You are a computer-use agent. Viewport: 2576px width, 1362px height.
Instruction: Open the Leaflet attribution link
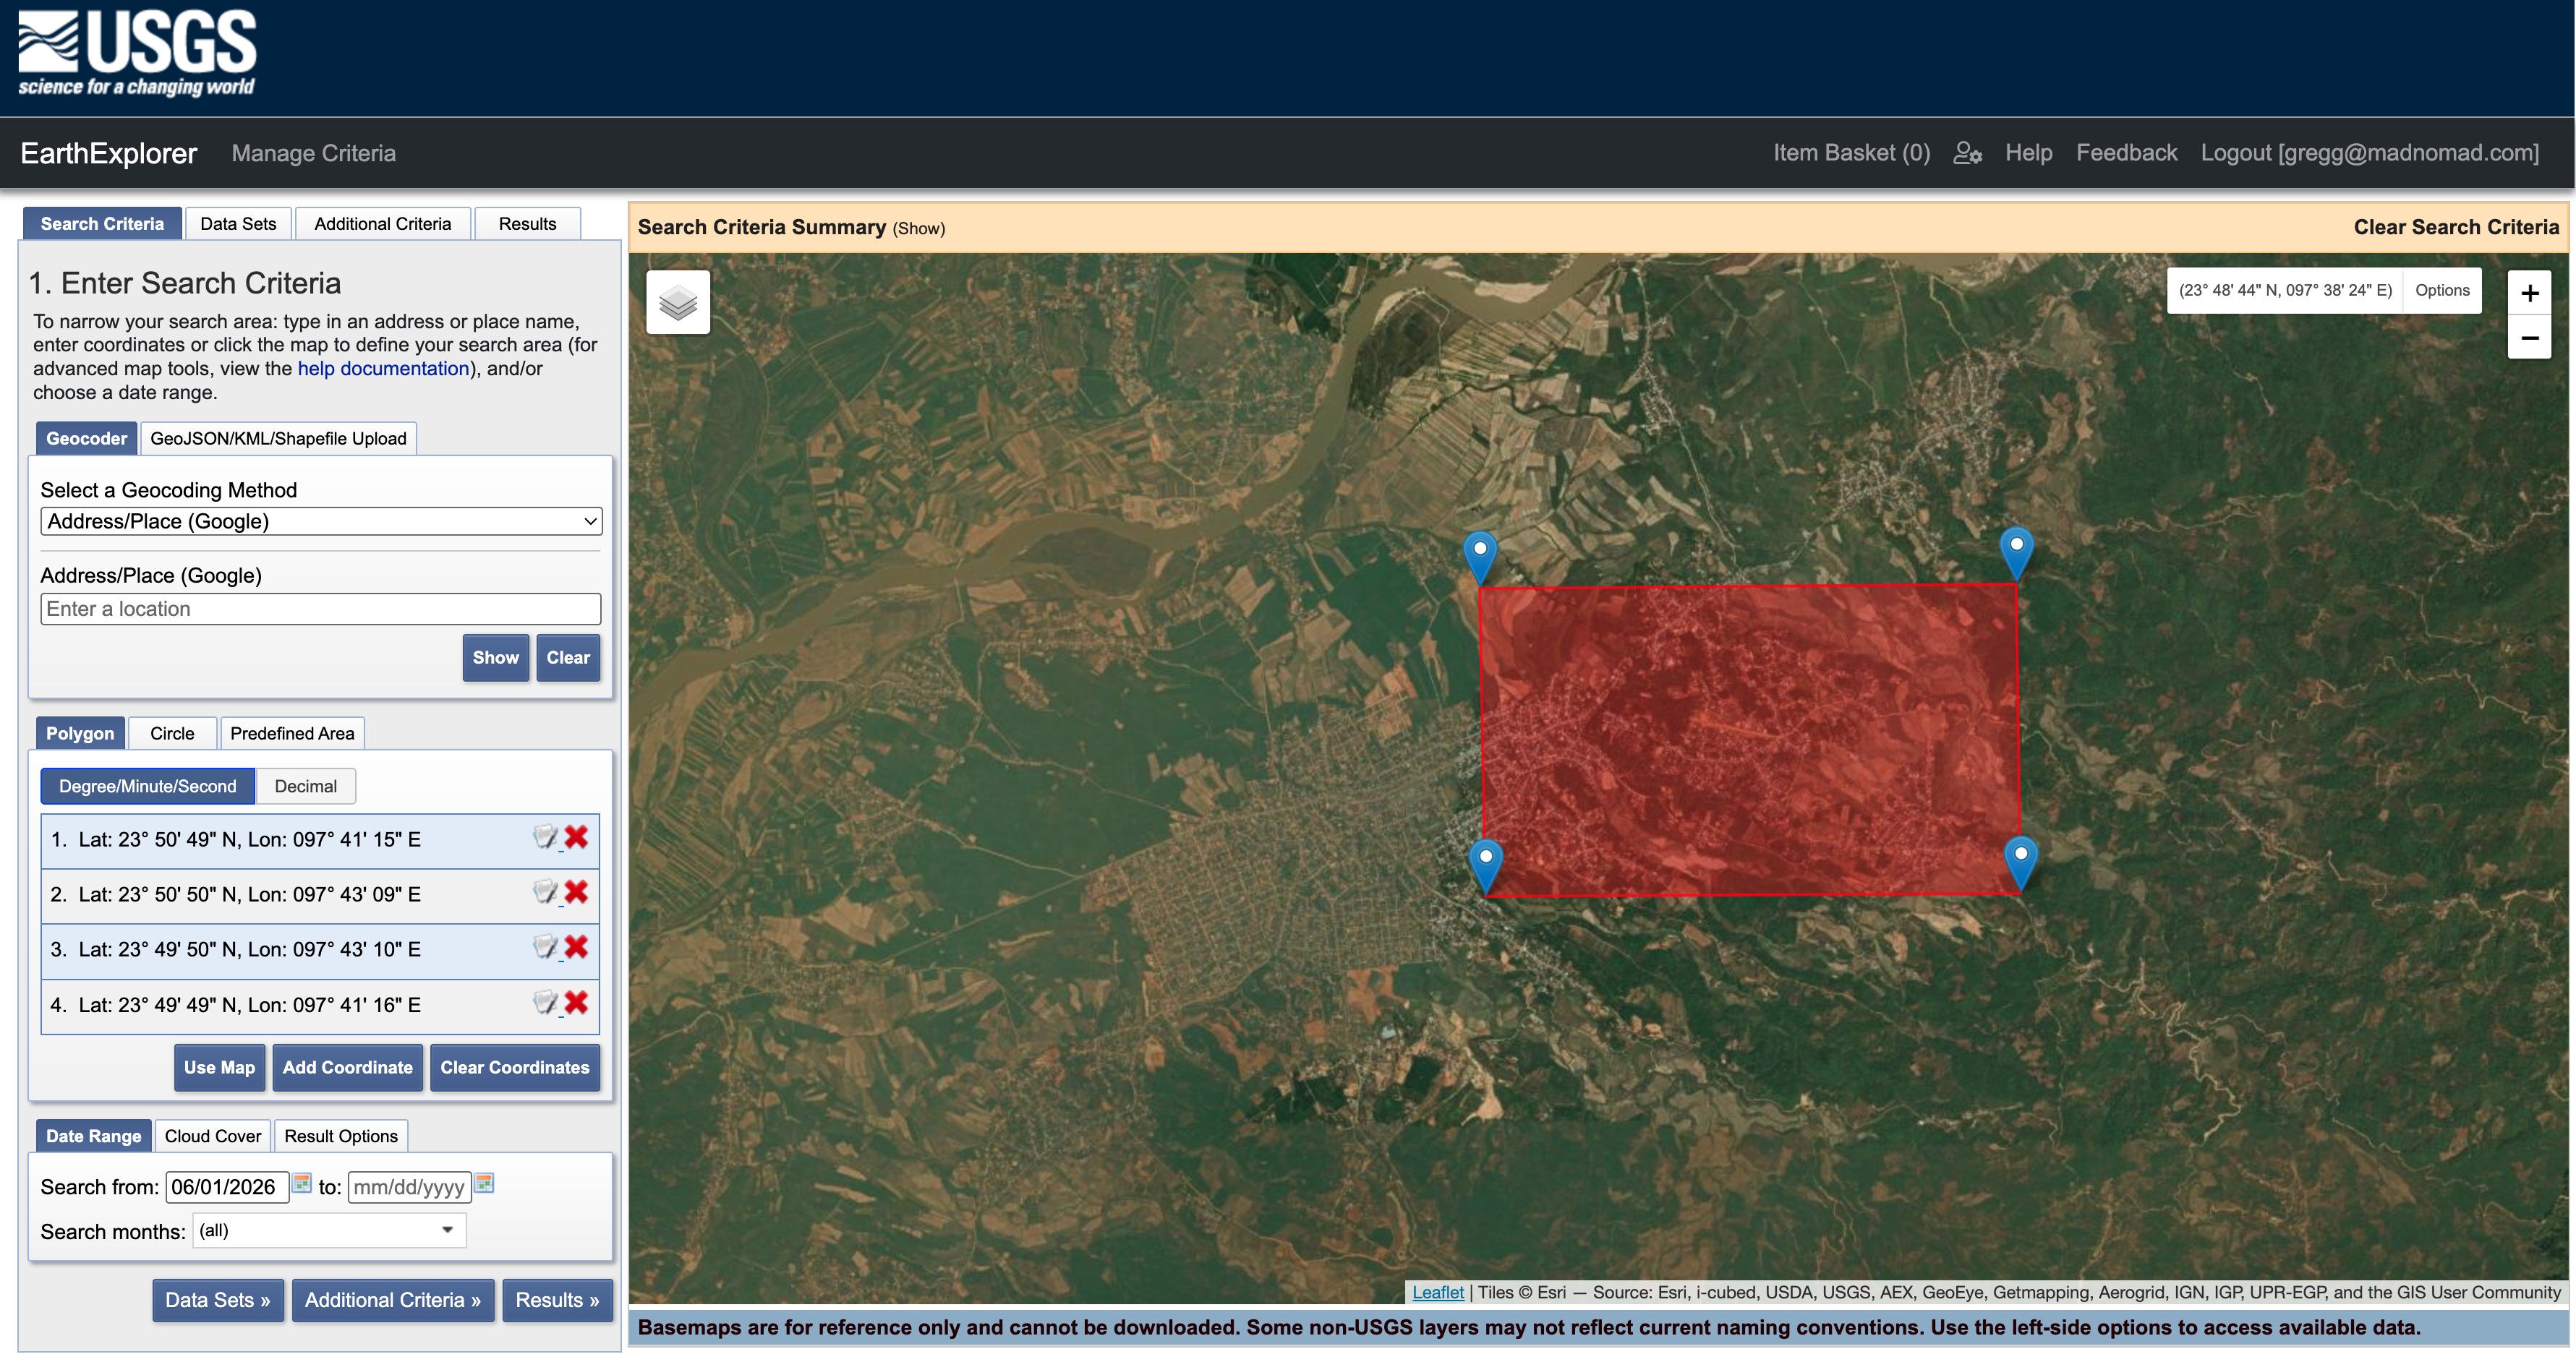coord(1438,1293)
